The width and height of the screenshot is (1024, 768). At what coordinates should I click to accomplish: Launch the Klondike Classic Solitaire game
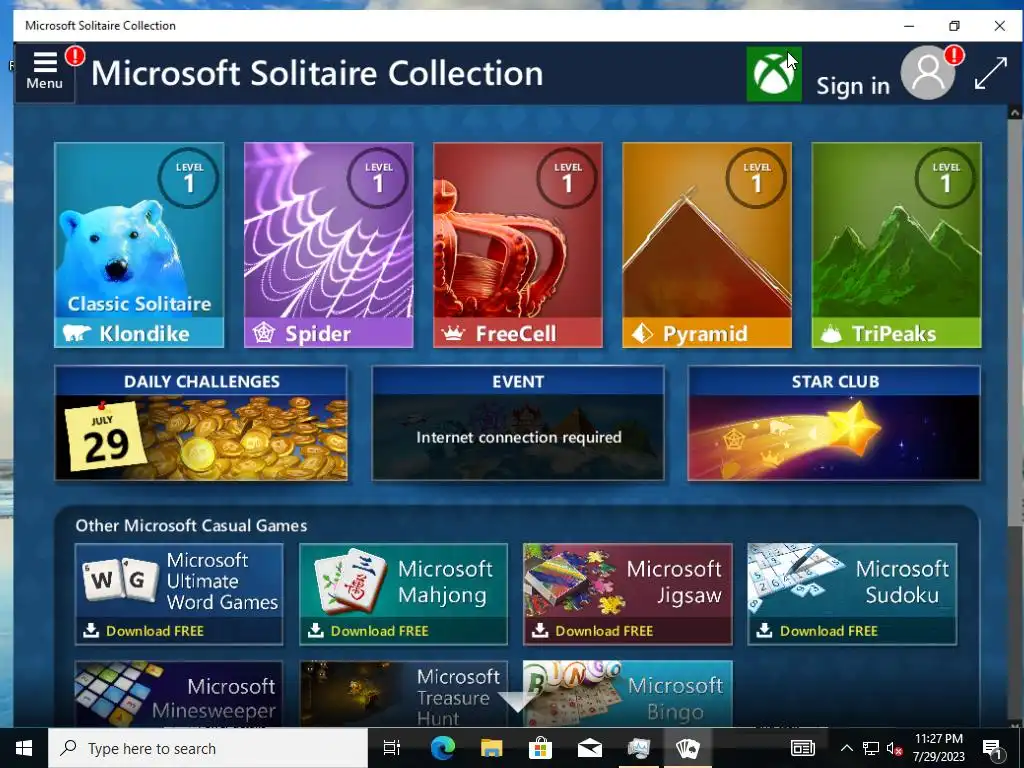coord(139,245)
